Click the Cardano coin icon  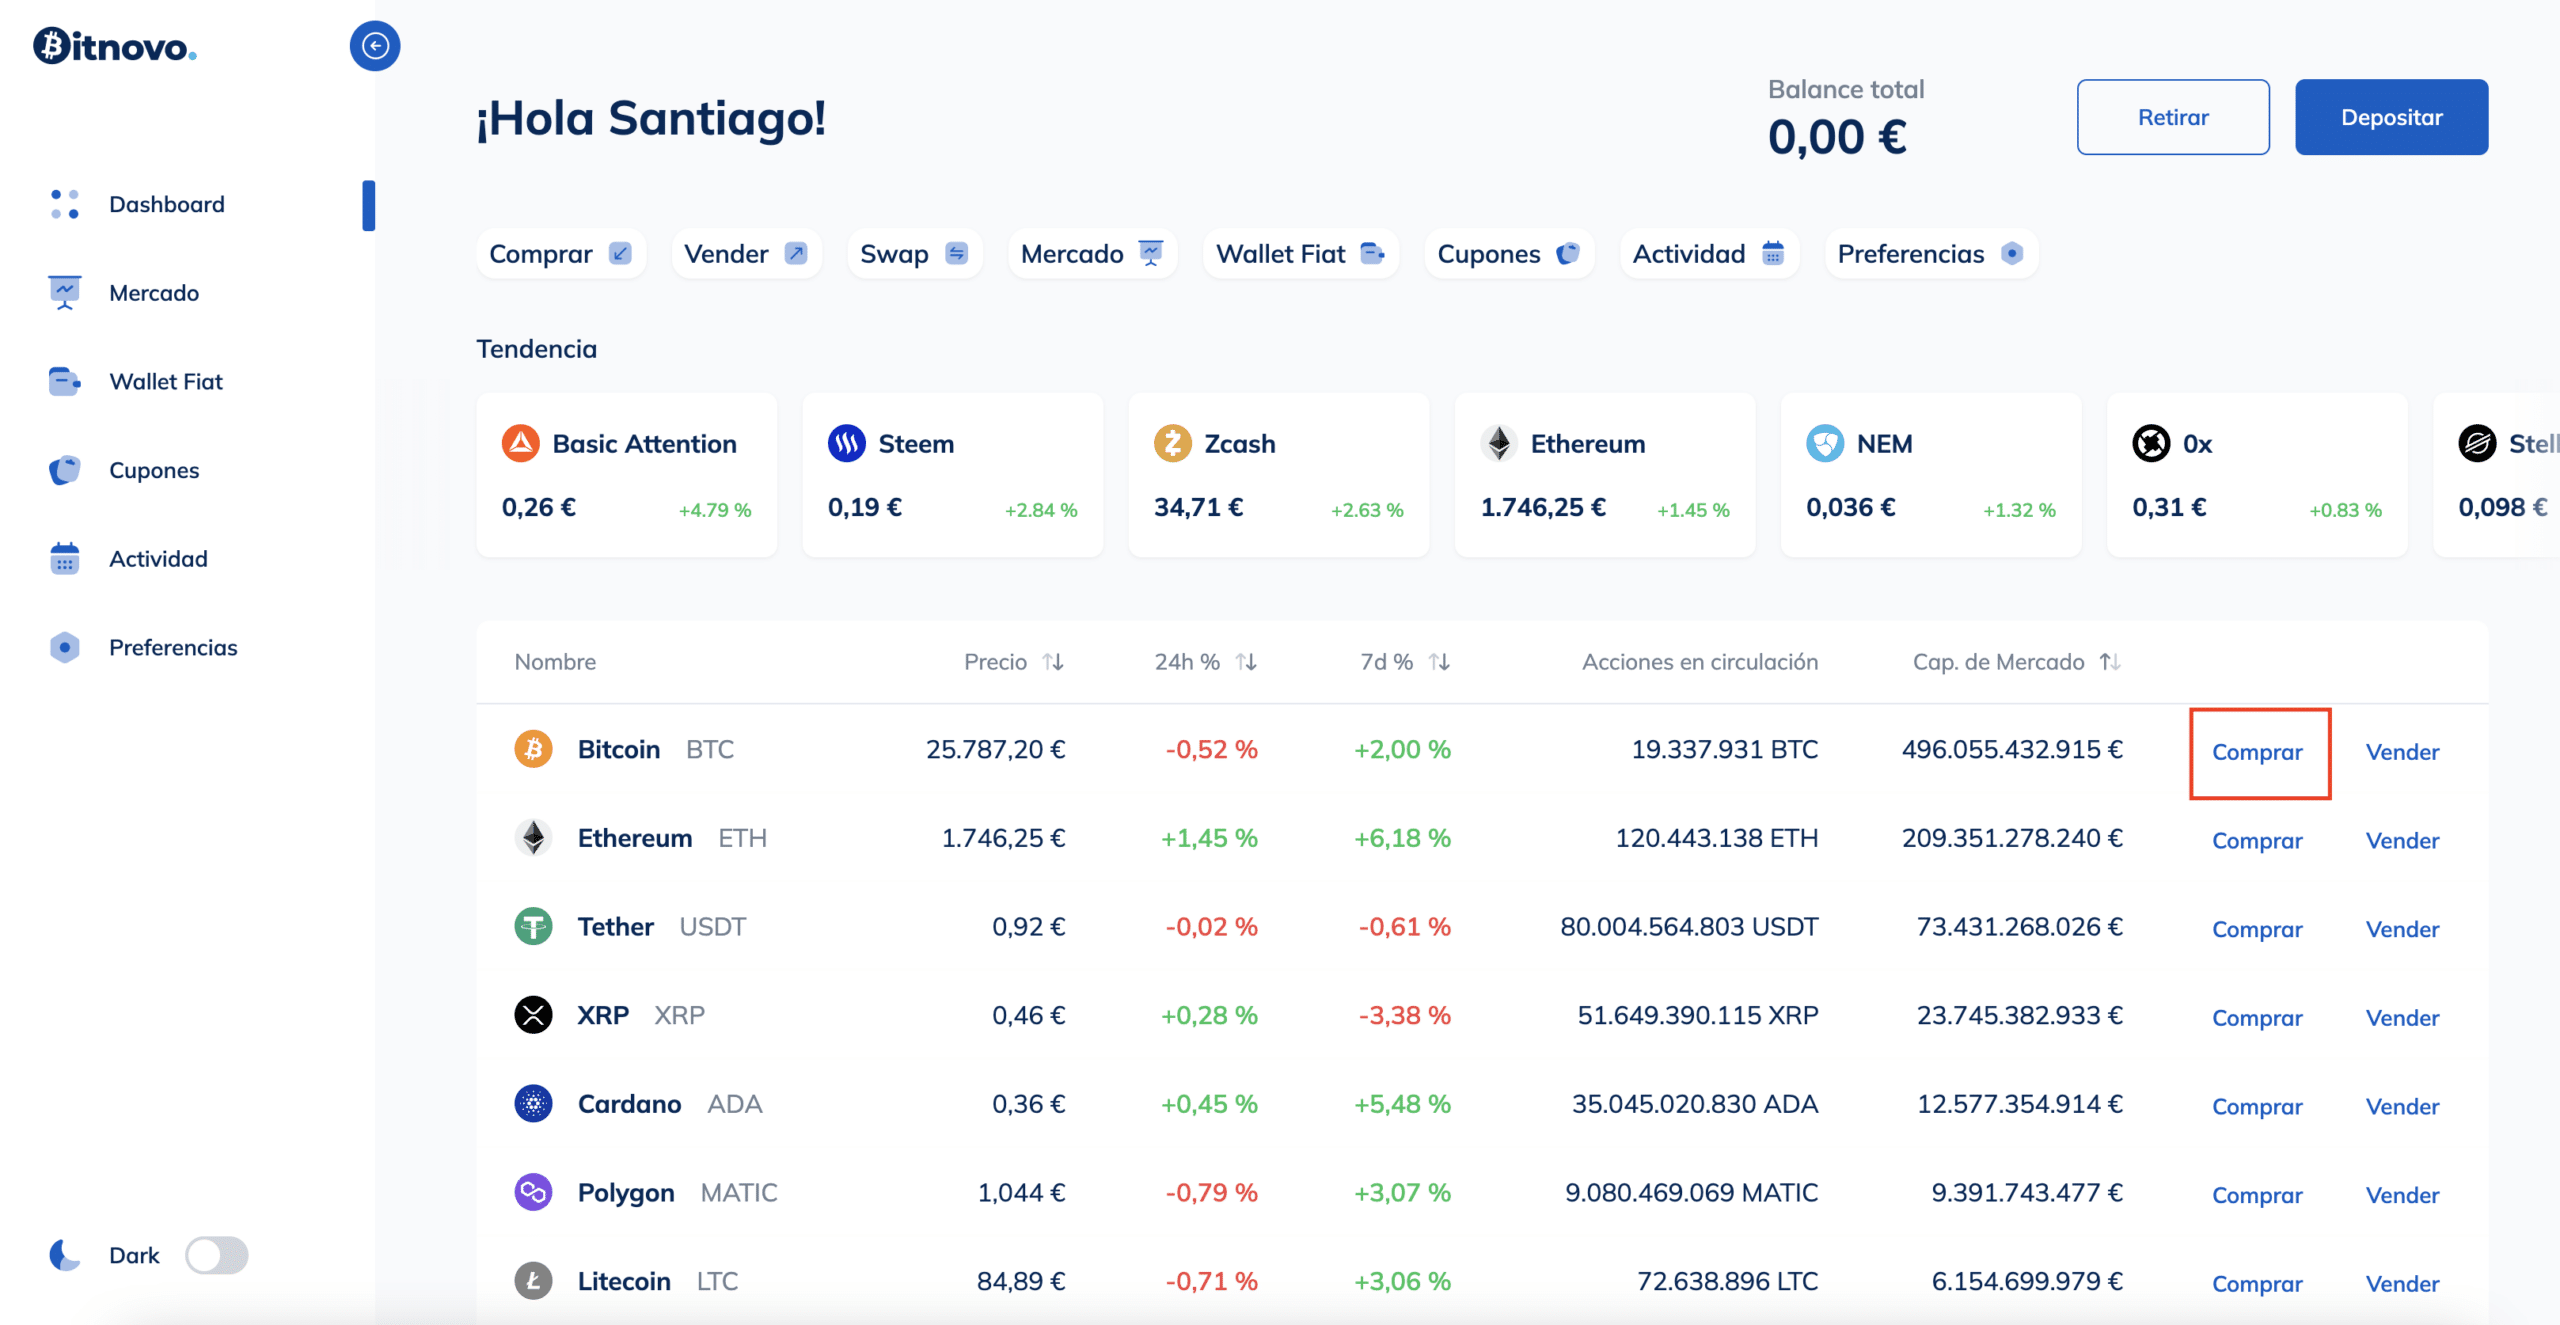pos(533,1104)
